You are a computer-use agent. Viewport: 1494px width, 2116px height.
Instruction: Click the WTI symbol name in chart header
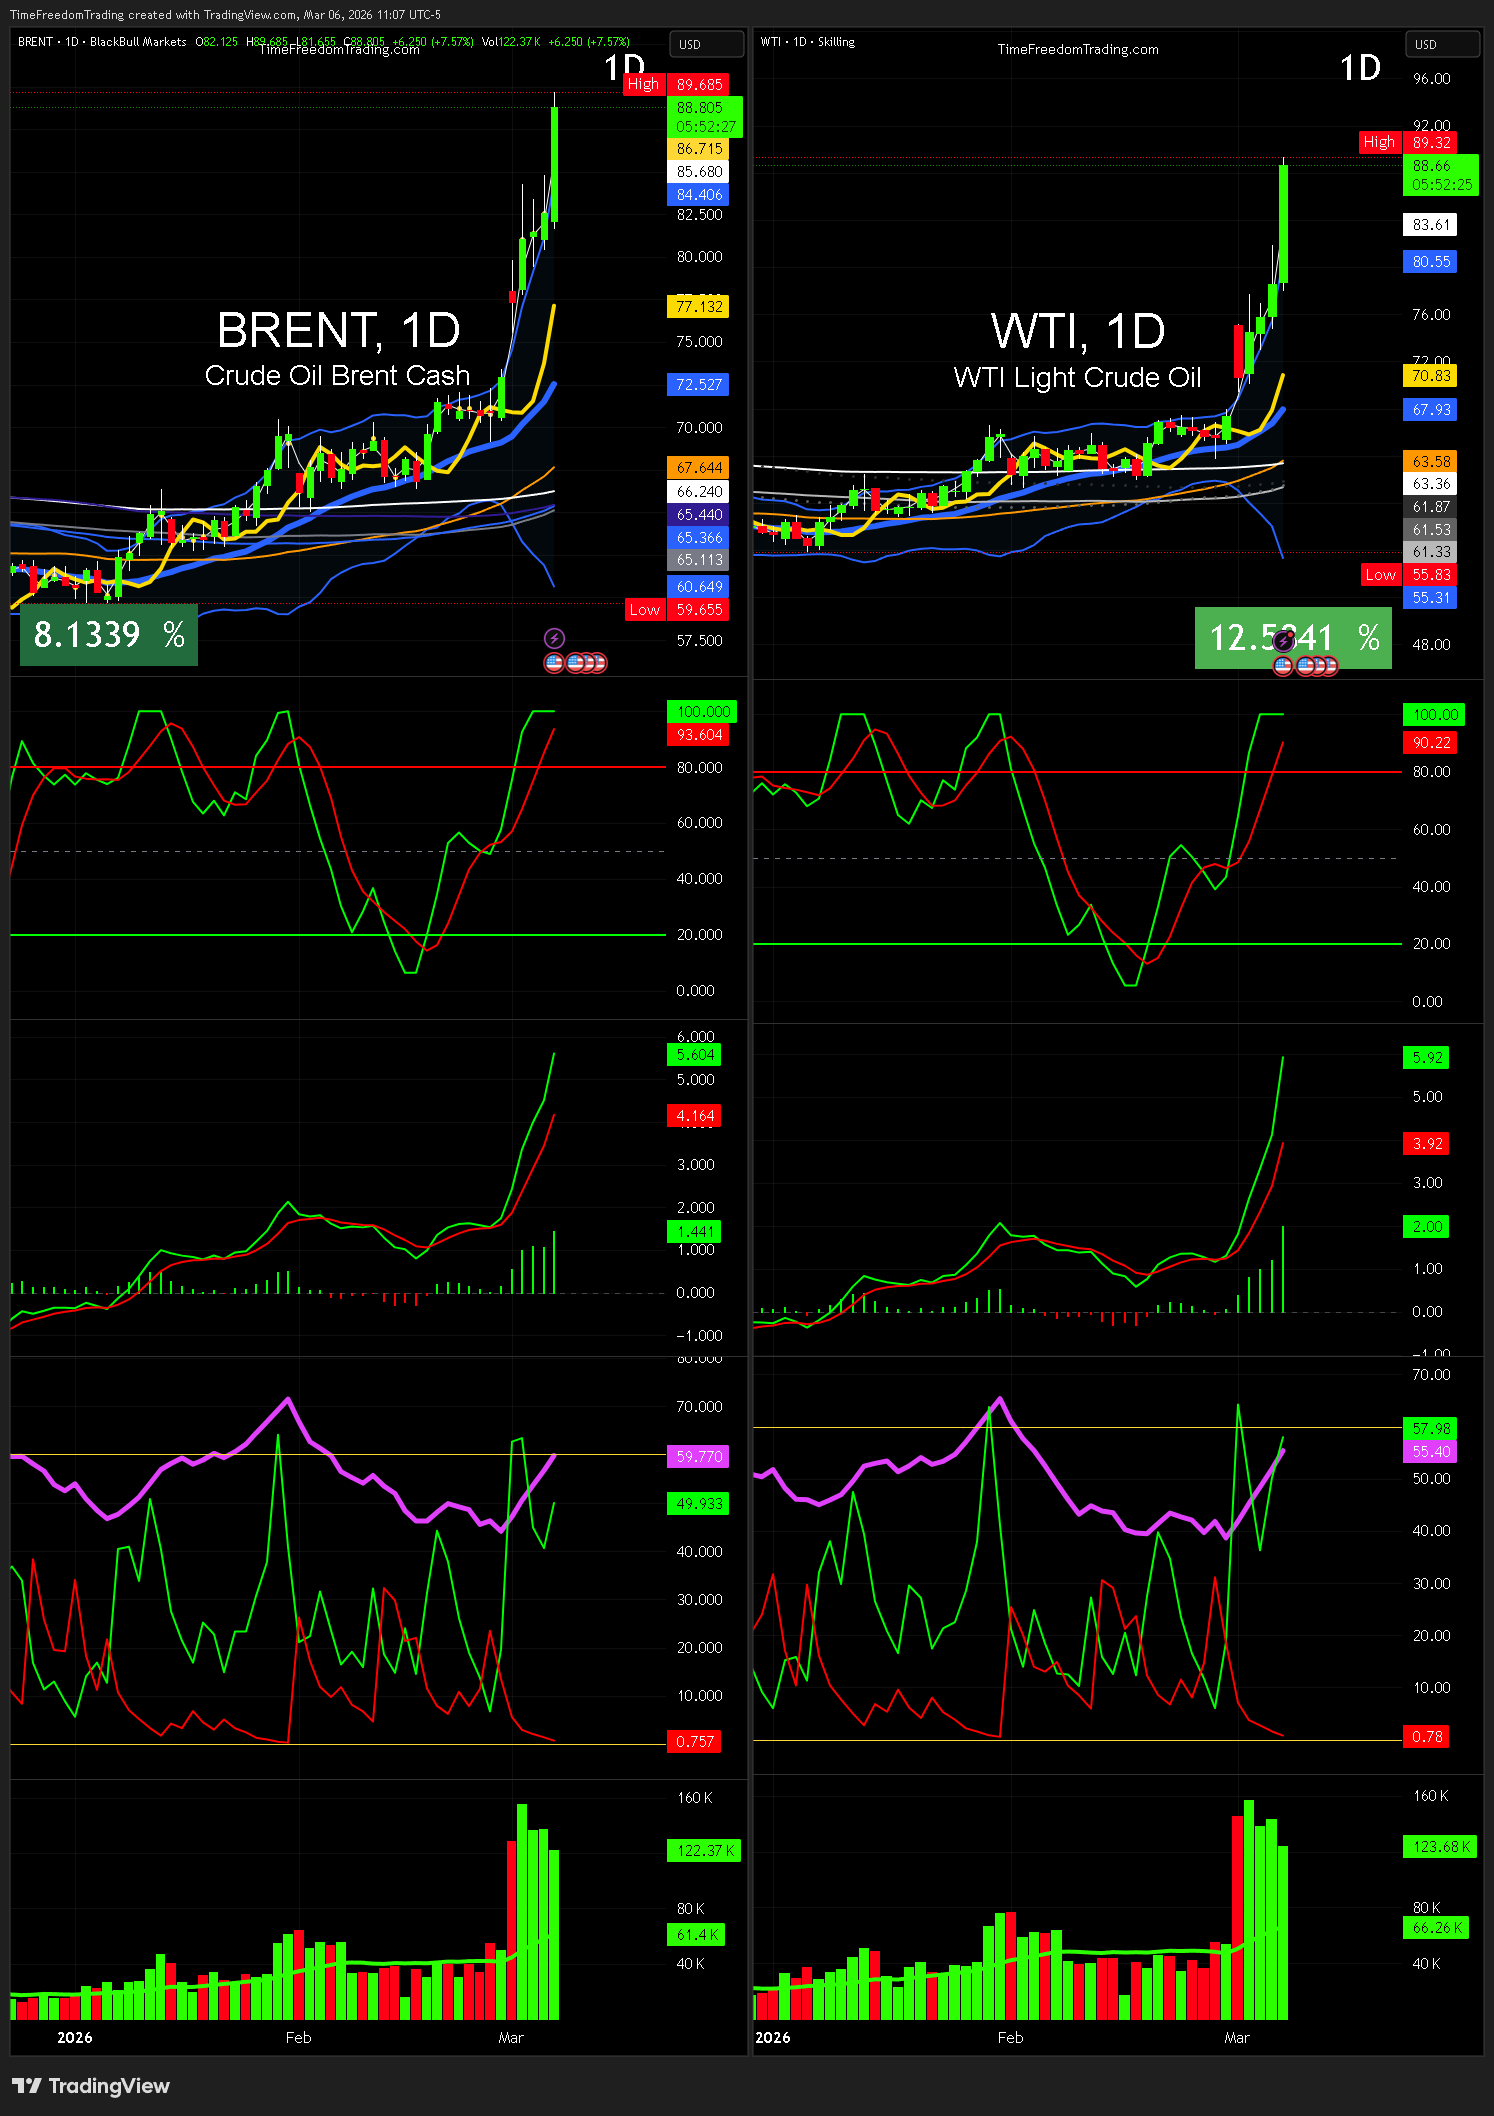point(770,42)
